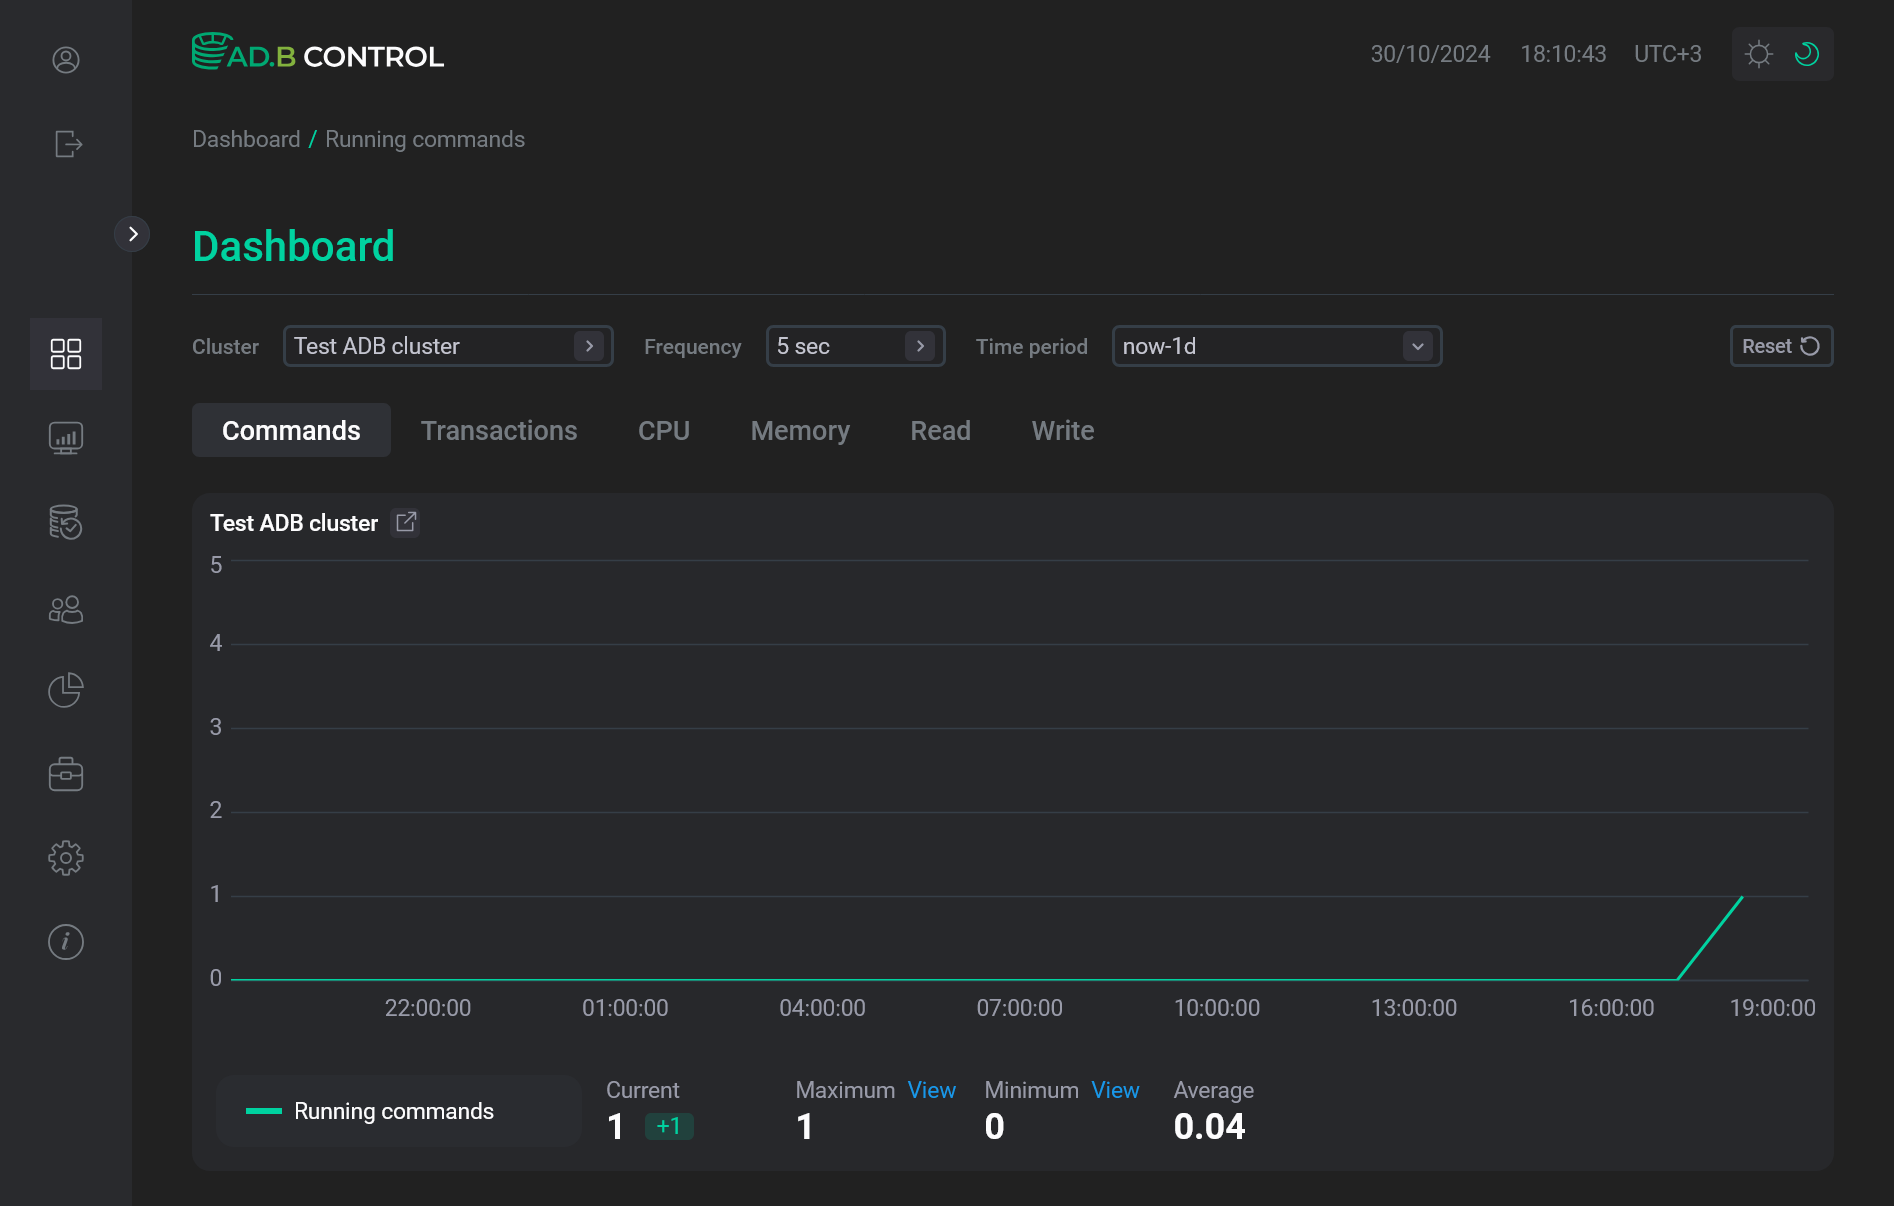
Task: Open Test ADB cluster chart in new window icon
Action: (x=406, y=522)
